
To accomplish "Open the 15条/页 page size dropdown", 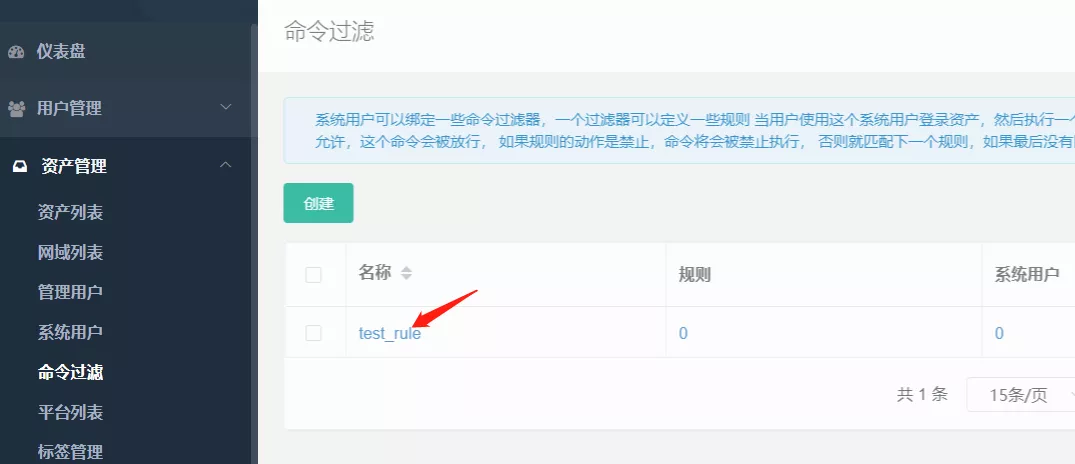I will (x=1020, y=394).
